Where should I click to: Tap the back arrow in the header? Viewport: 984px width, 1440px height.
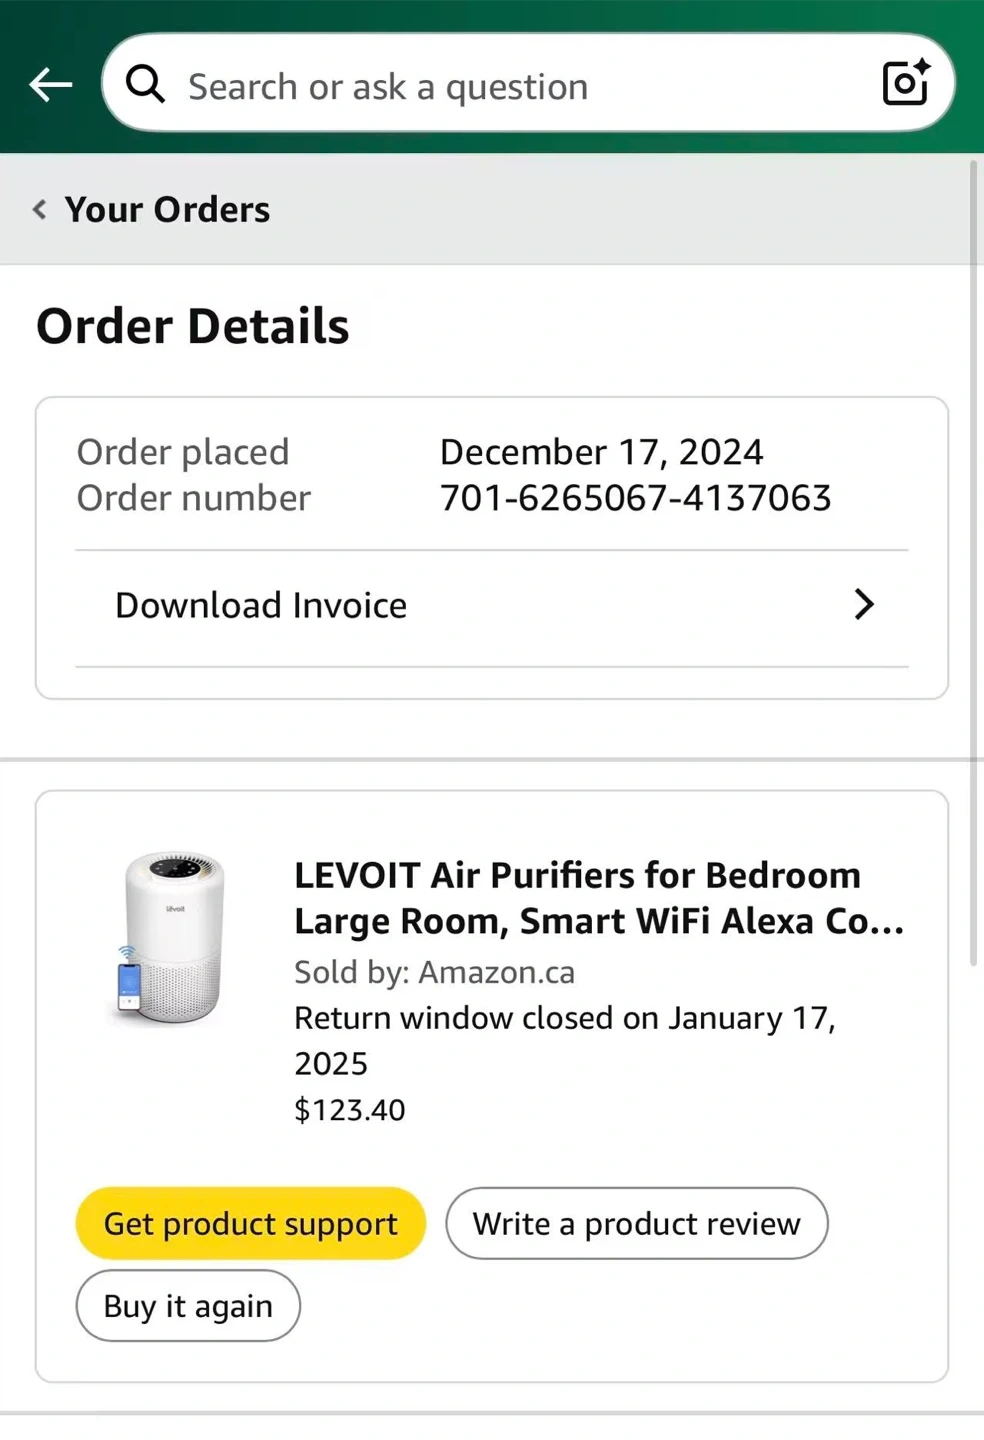point(51,85)
